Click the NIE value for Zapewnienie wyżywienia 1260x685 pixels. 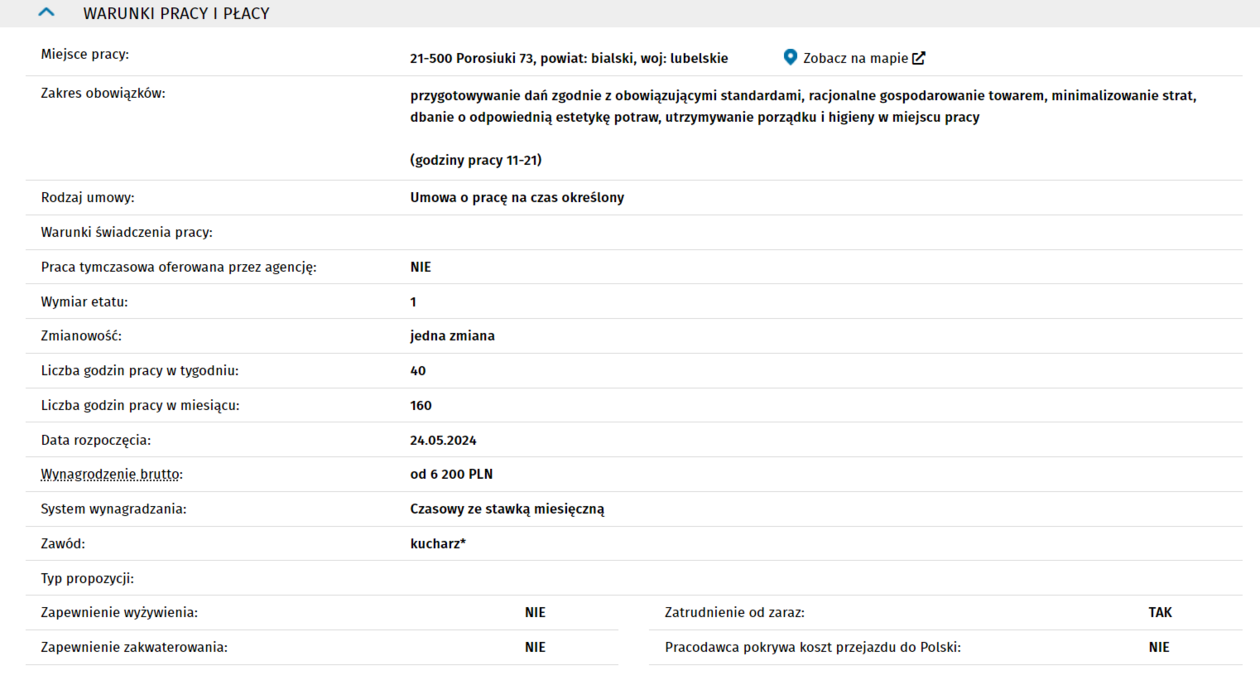(x=535, y=612)
